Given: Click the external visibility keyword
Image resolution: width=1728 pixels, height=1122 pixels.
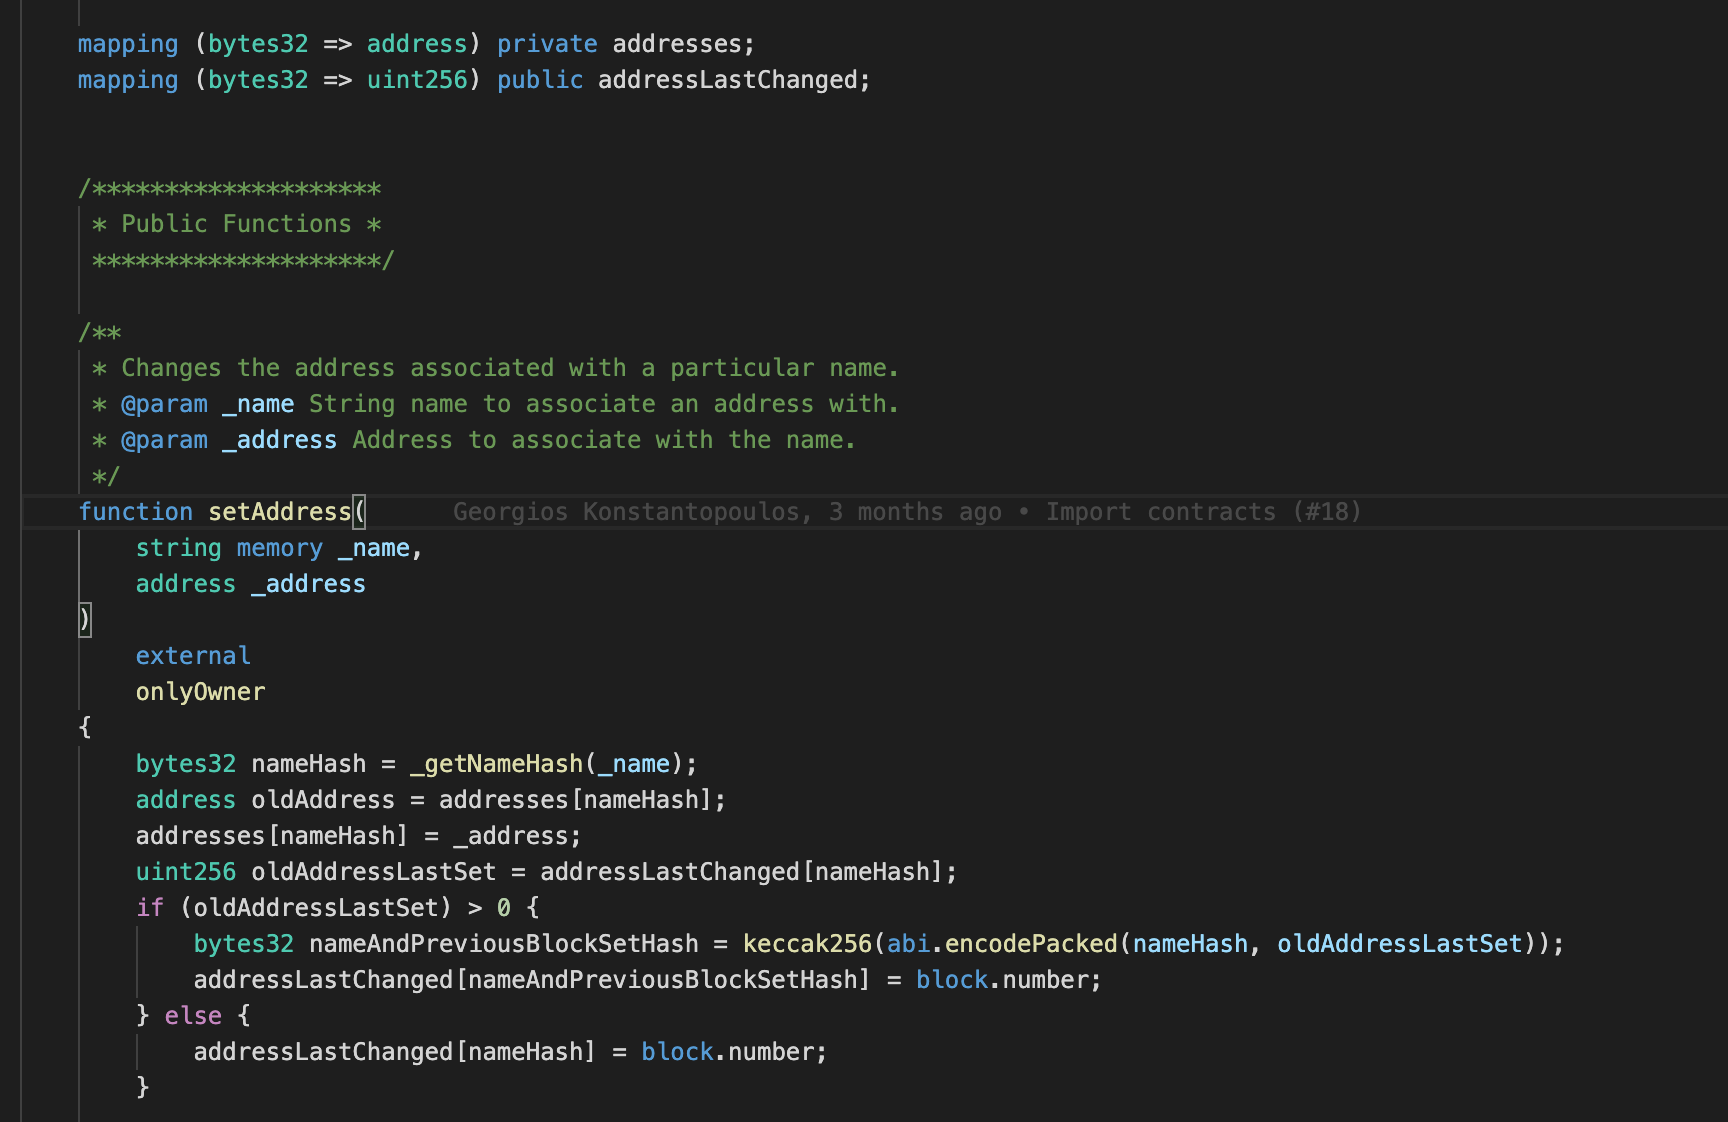Looking at the screenshot, I should pos(193,656).
